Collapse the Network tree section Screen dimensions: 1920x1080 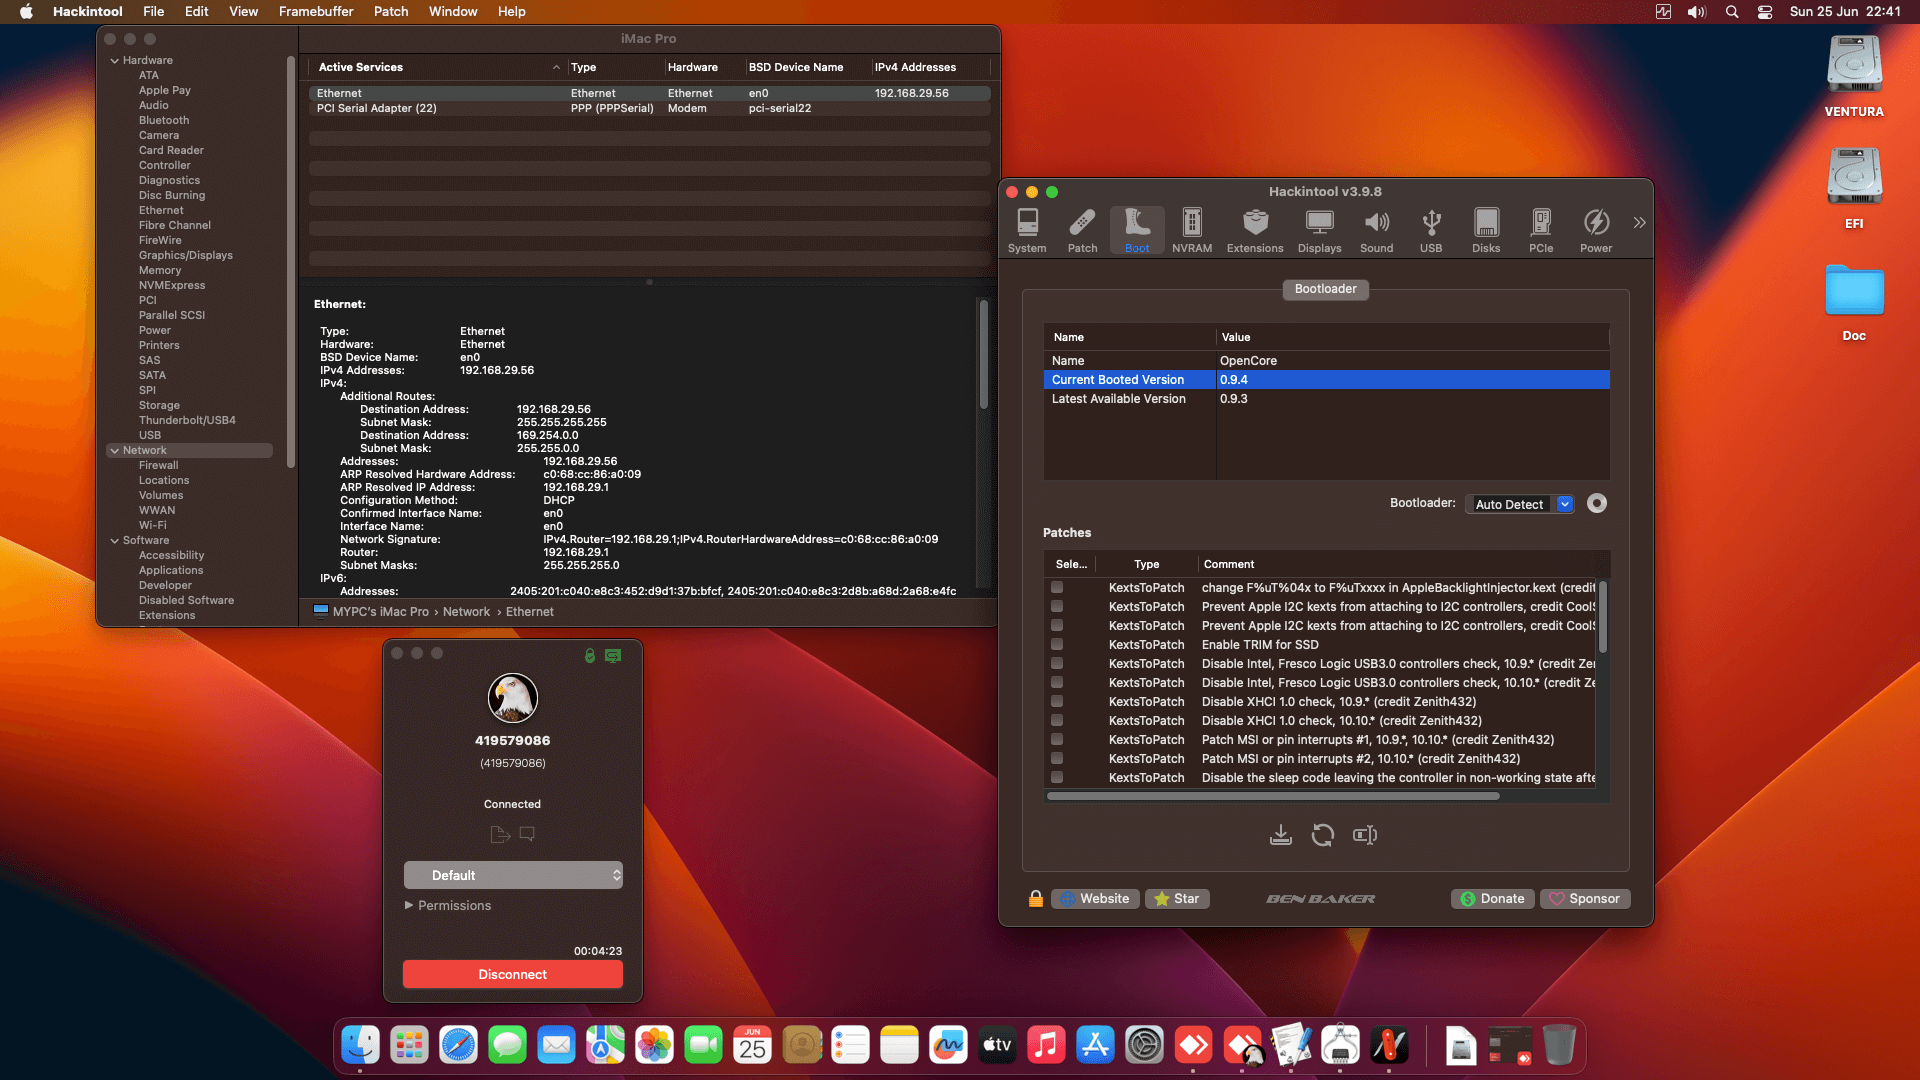pyautogui.click(x=114, y=451)
